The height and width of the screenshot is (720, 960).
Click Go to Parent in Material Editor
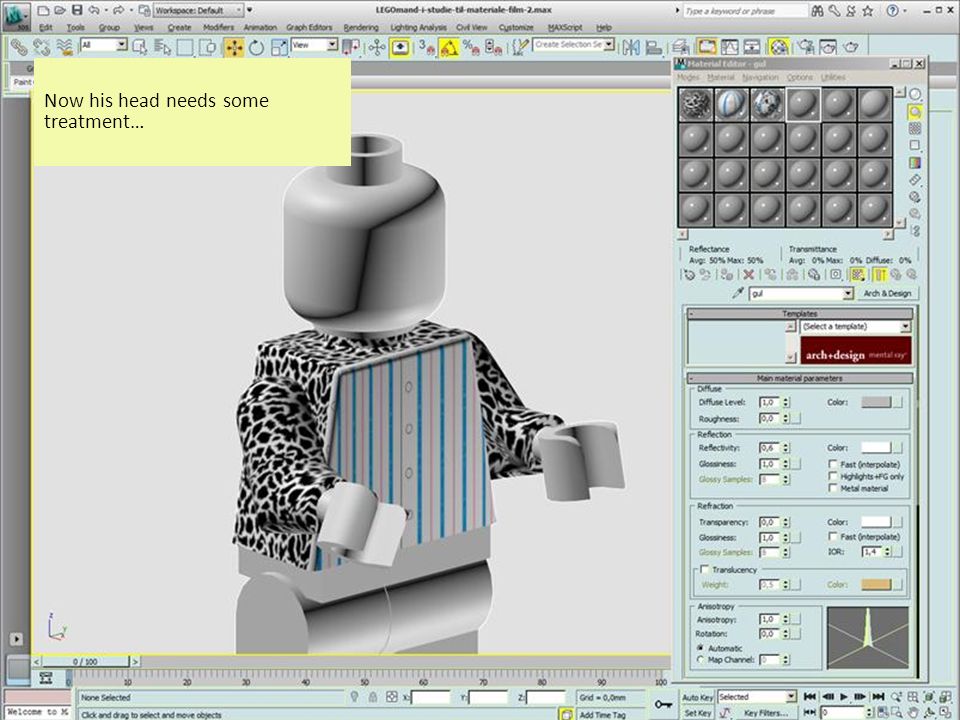pyautogui.click(x=896, y=275)
